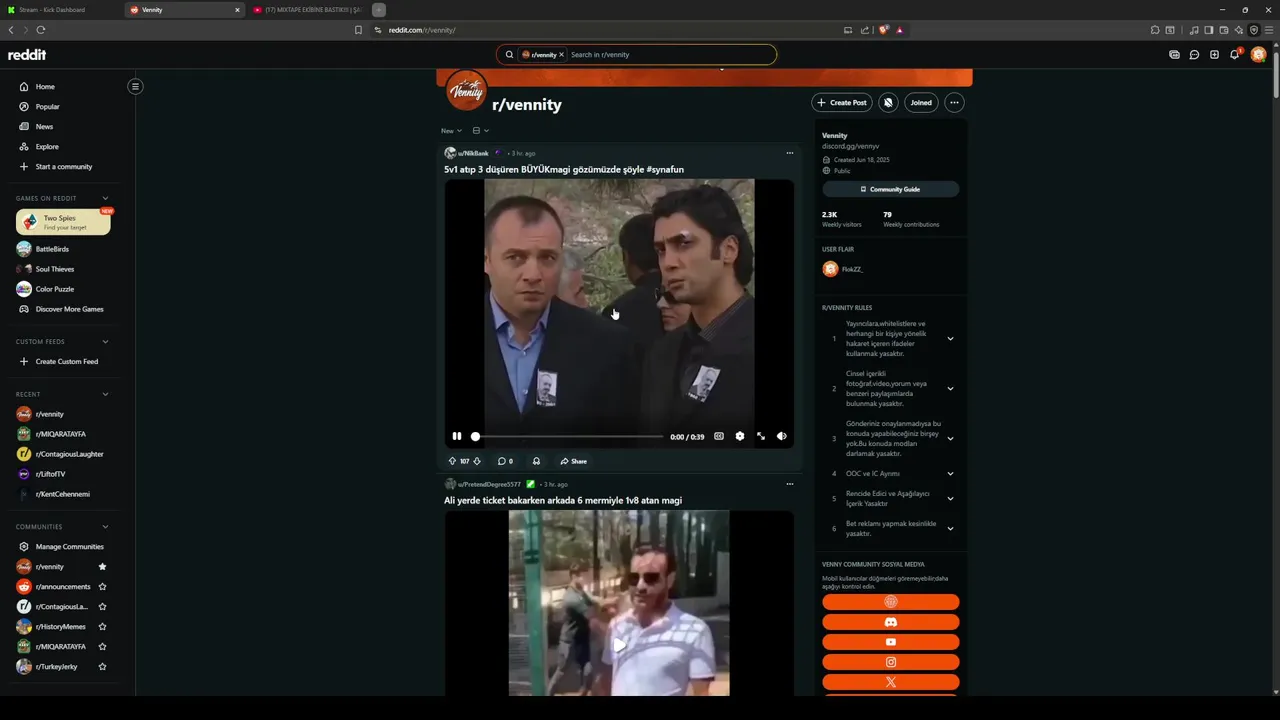Open the Two Spies game card
Viewport: 1280px width, 720px height.
tap(63, 222)
